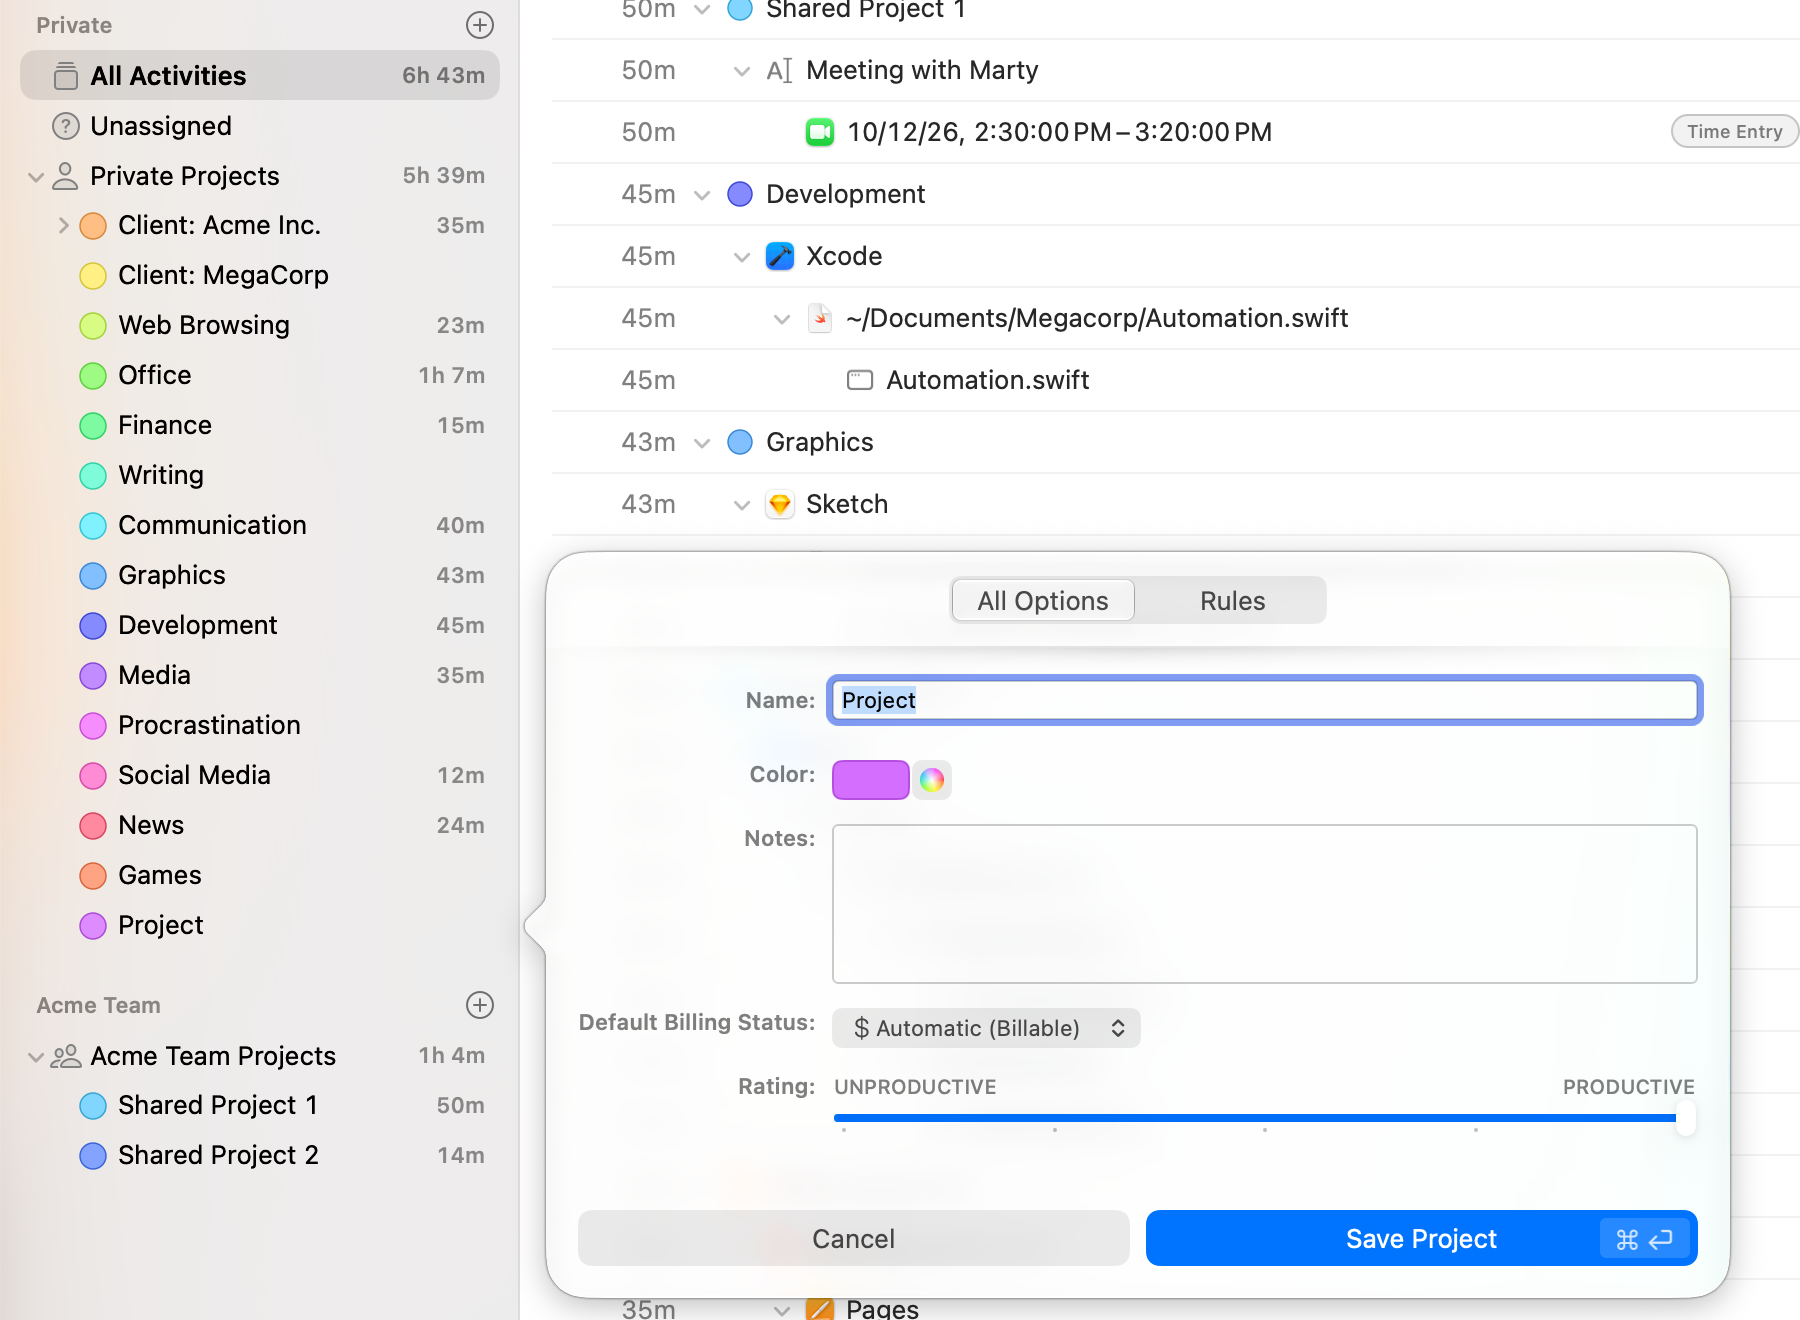Click the project Name text field

1264,700
